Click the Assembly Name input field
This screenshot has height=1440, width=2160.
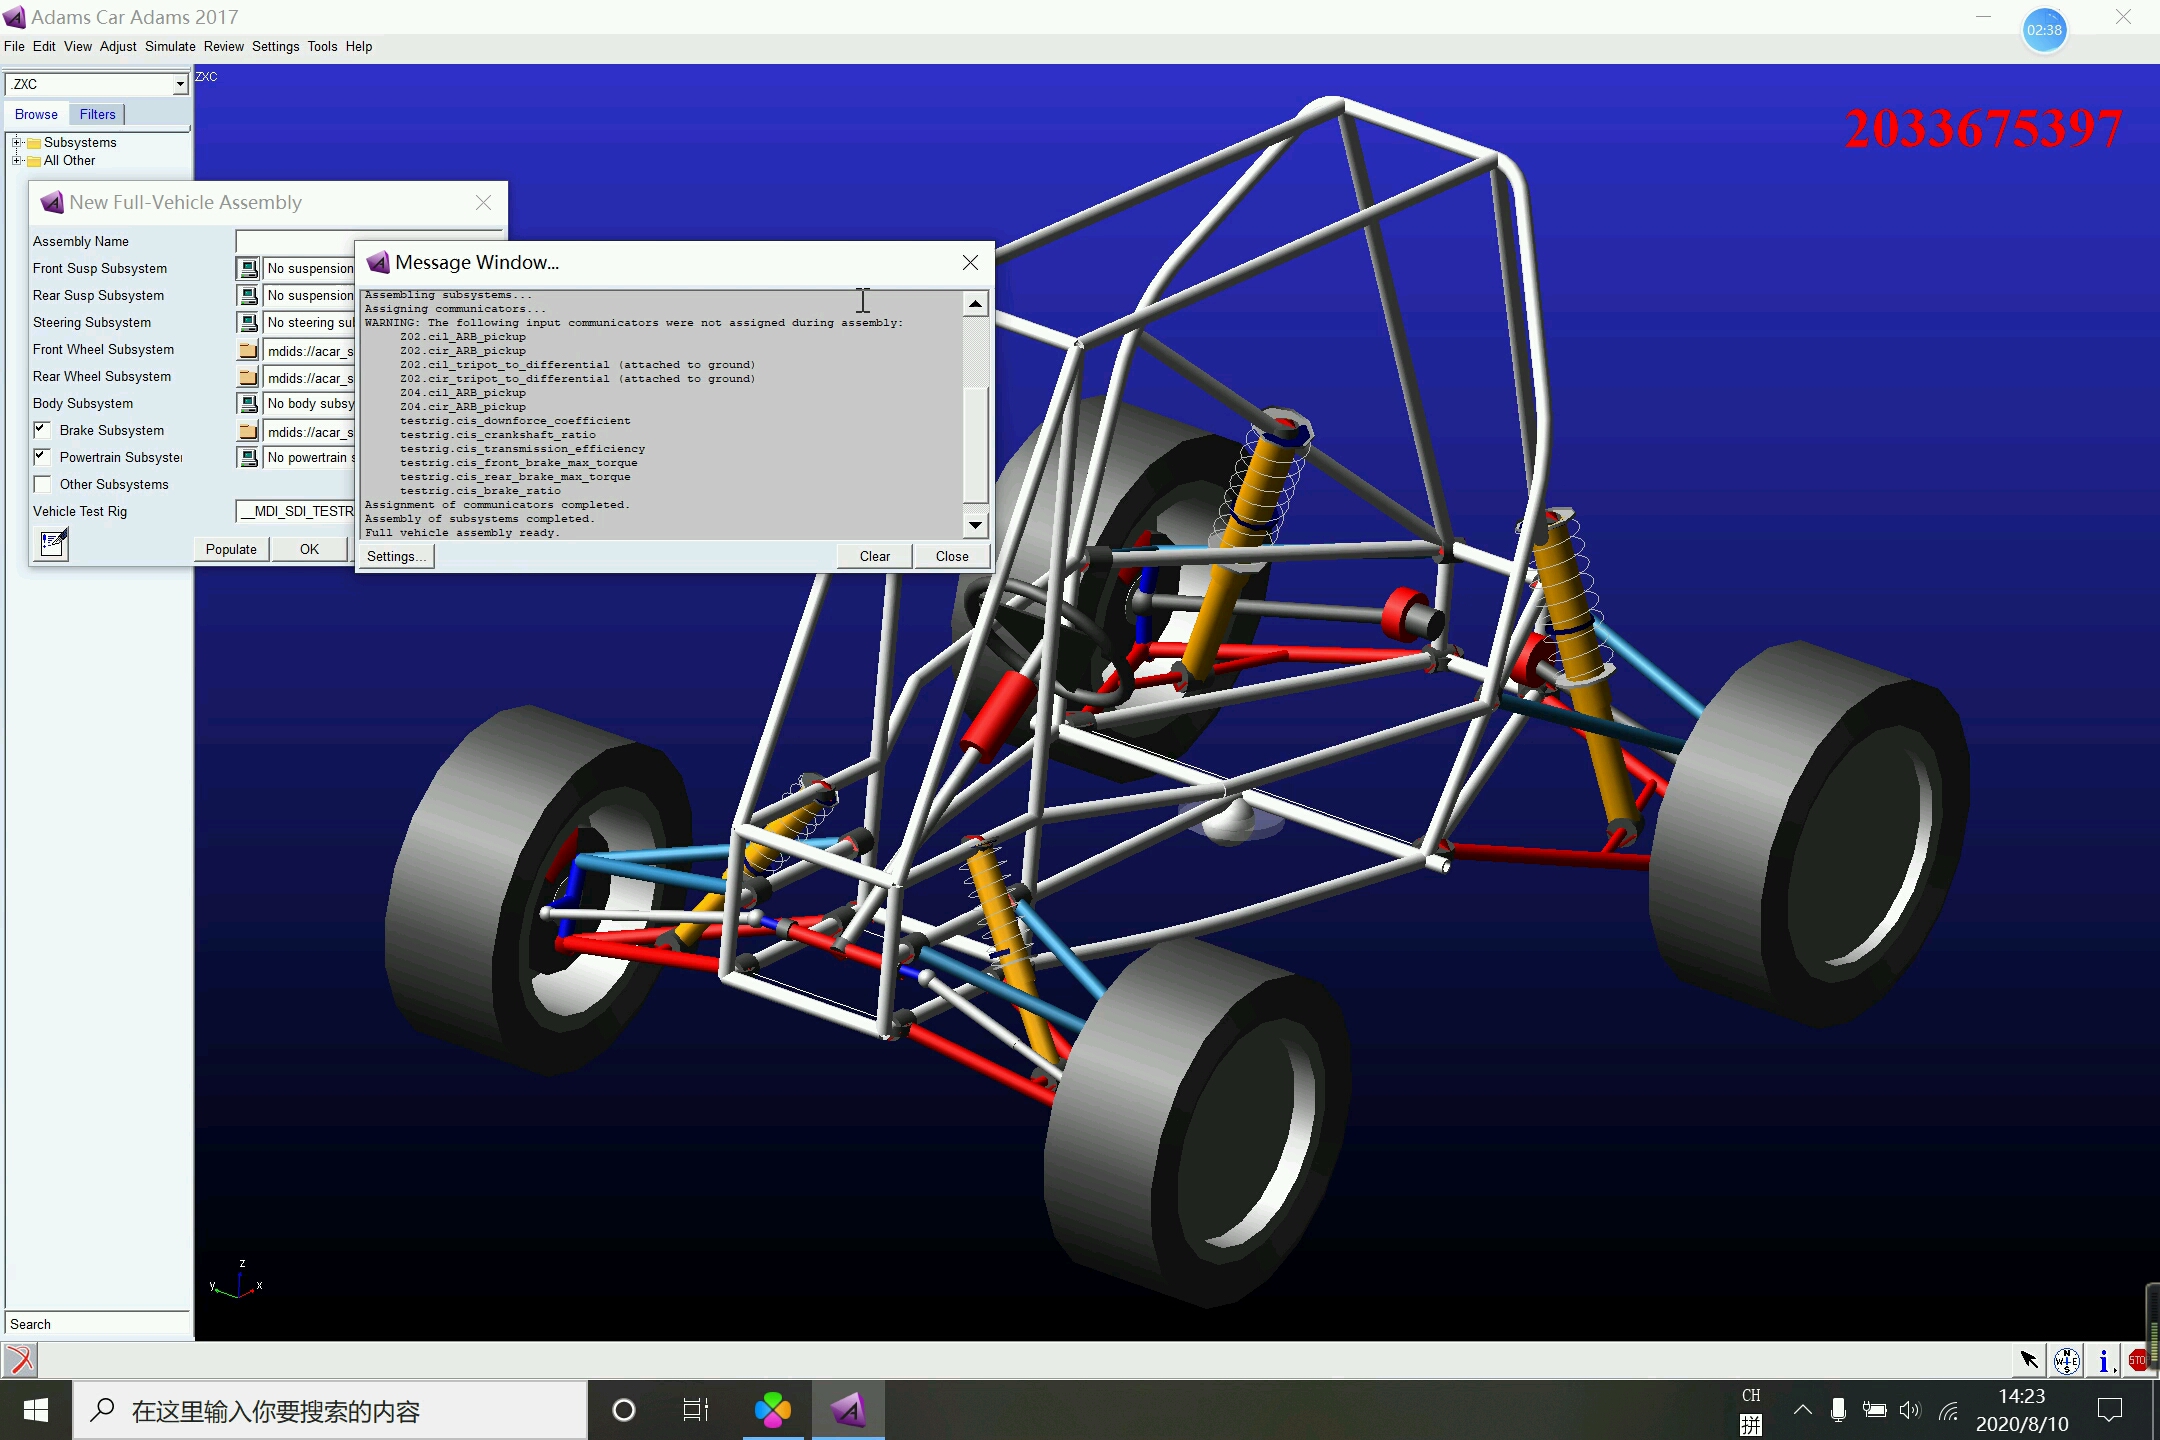[x=369, y=241]
